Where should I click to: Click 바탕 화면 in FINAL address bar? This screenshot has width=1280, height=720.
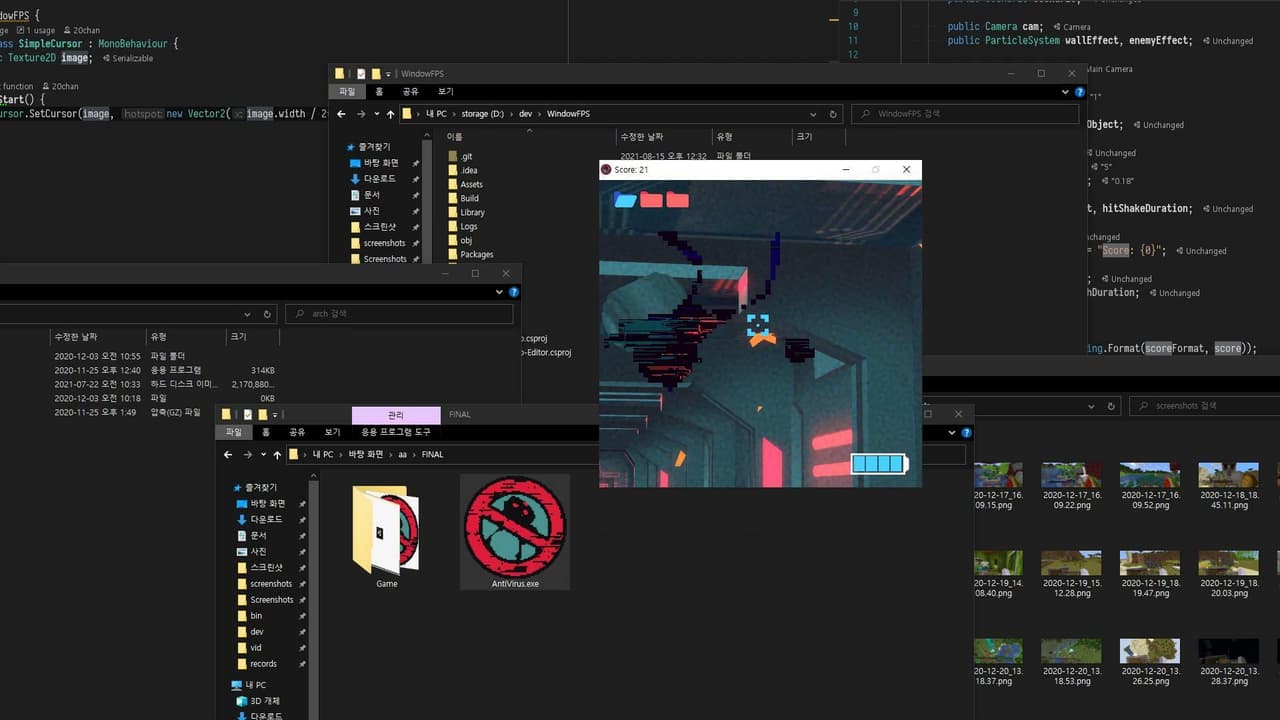point(366,454)
